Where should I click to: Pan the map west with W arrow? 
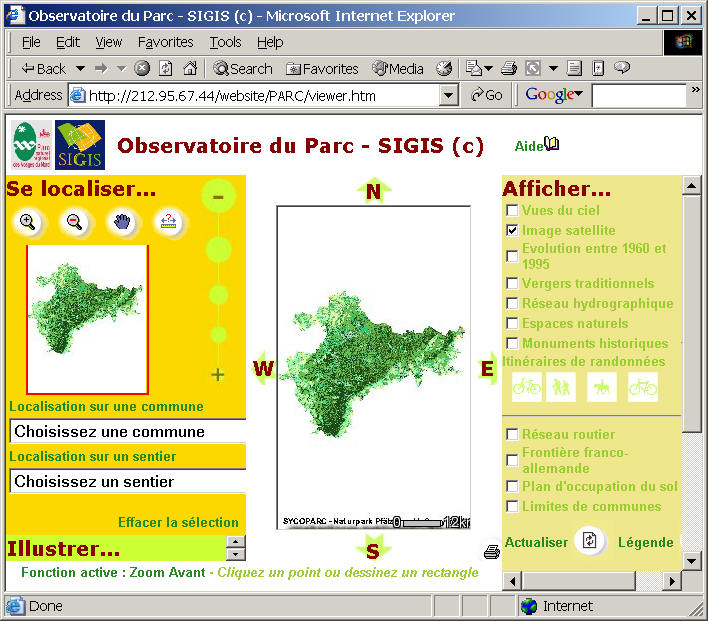[264, 368]
